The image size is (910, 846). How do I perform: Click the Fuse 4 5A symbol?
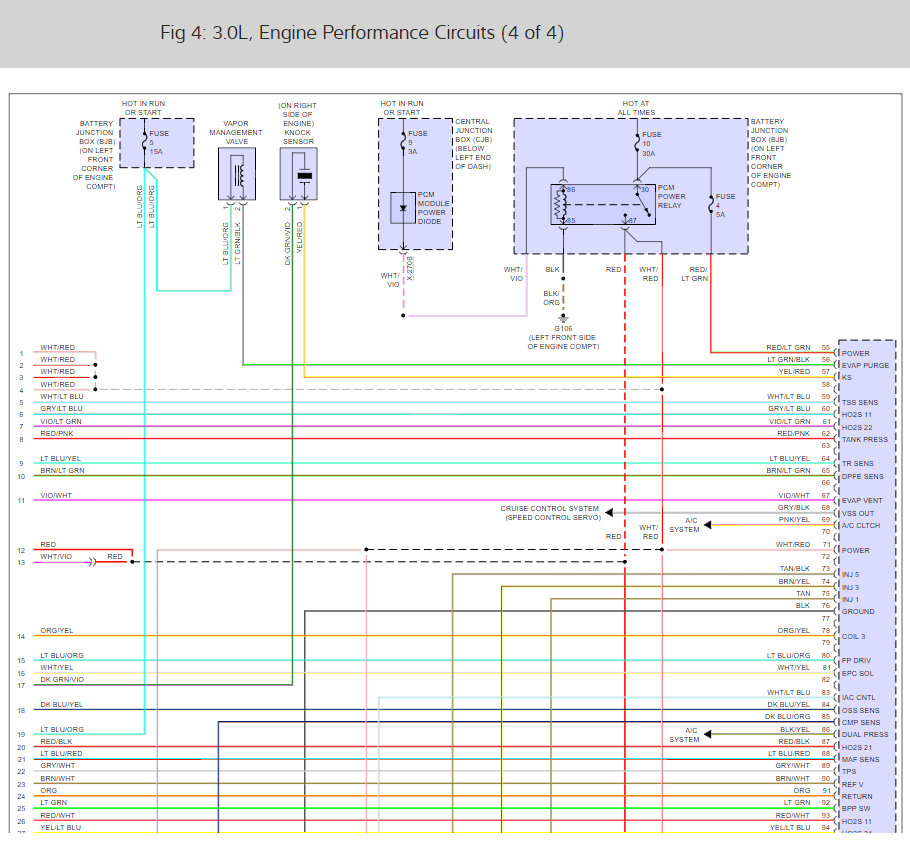710,203
